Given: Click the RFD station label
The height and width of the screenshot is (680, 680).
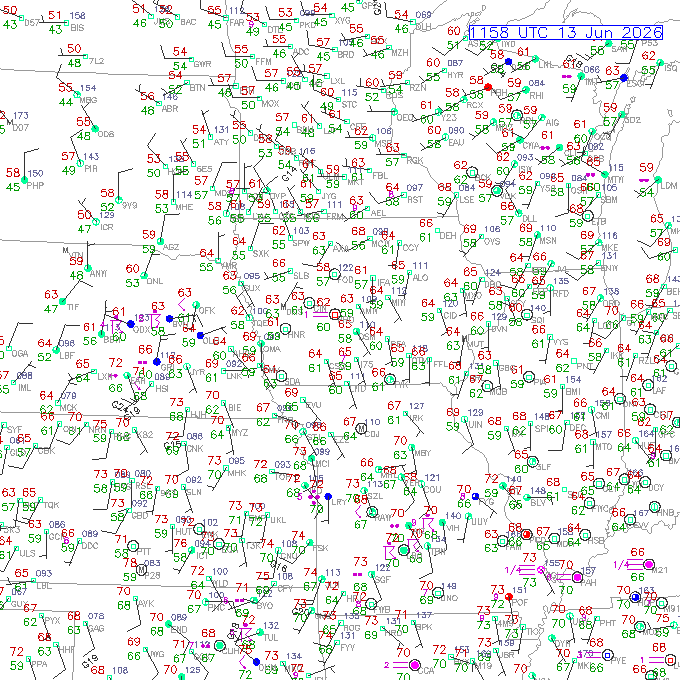Looking at the screenshot, I should click(561, 294).
